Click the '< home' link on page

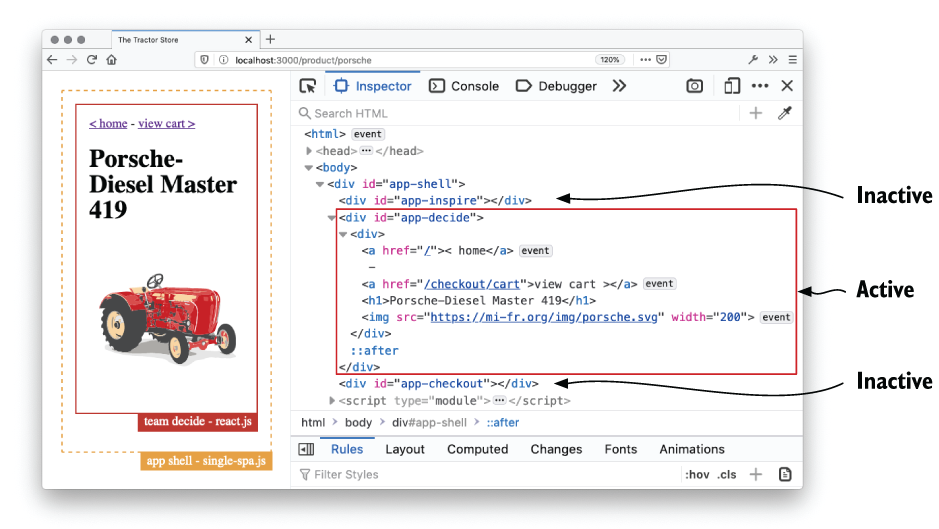pyautogui.click(x=108, y=123)
